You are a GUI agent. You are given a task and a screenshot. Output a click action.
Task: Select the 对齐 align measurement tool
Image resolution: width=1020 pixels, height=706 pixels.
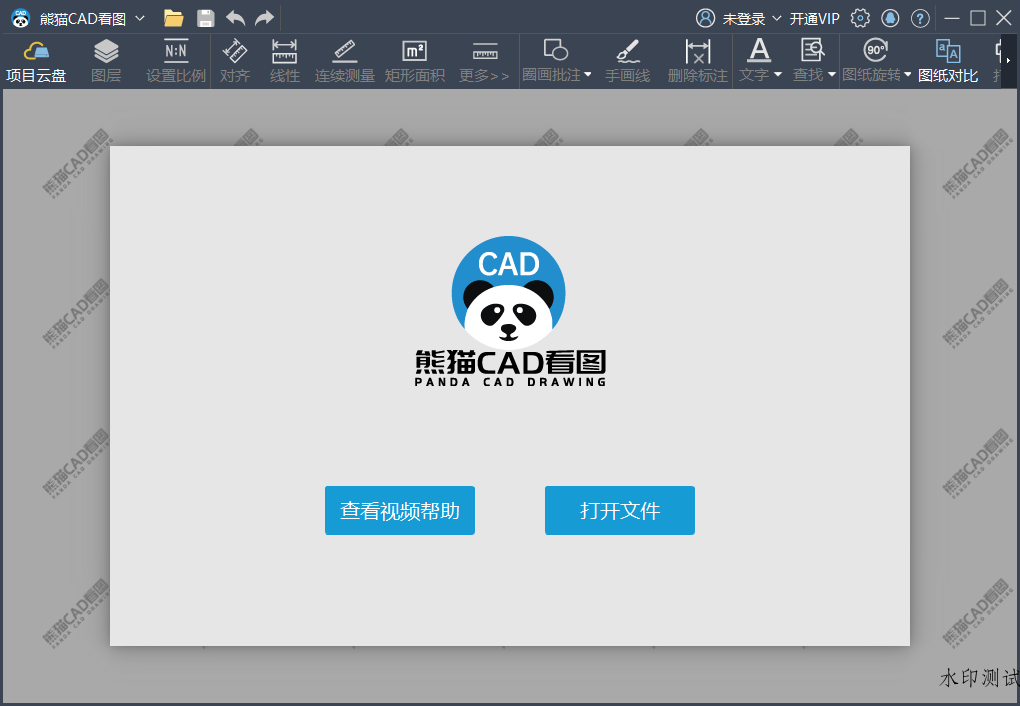pyautogui.click(x=235, y=62)
